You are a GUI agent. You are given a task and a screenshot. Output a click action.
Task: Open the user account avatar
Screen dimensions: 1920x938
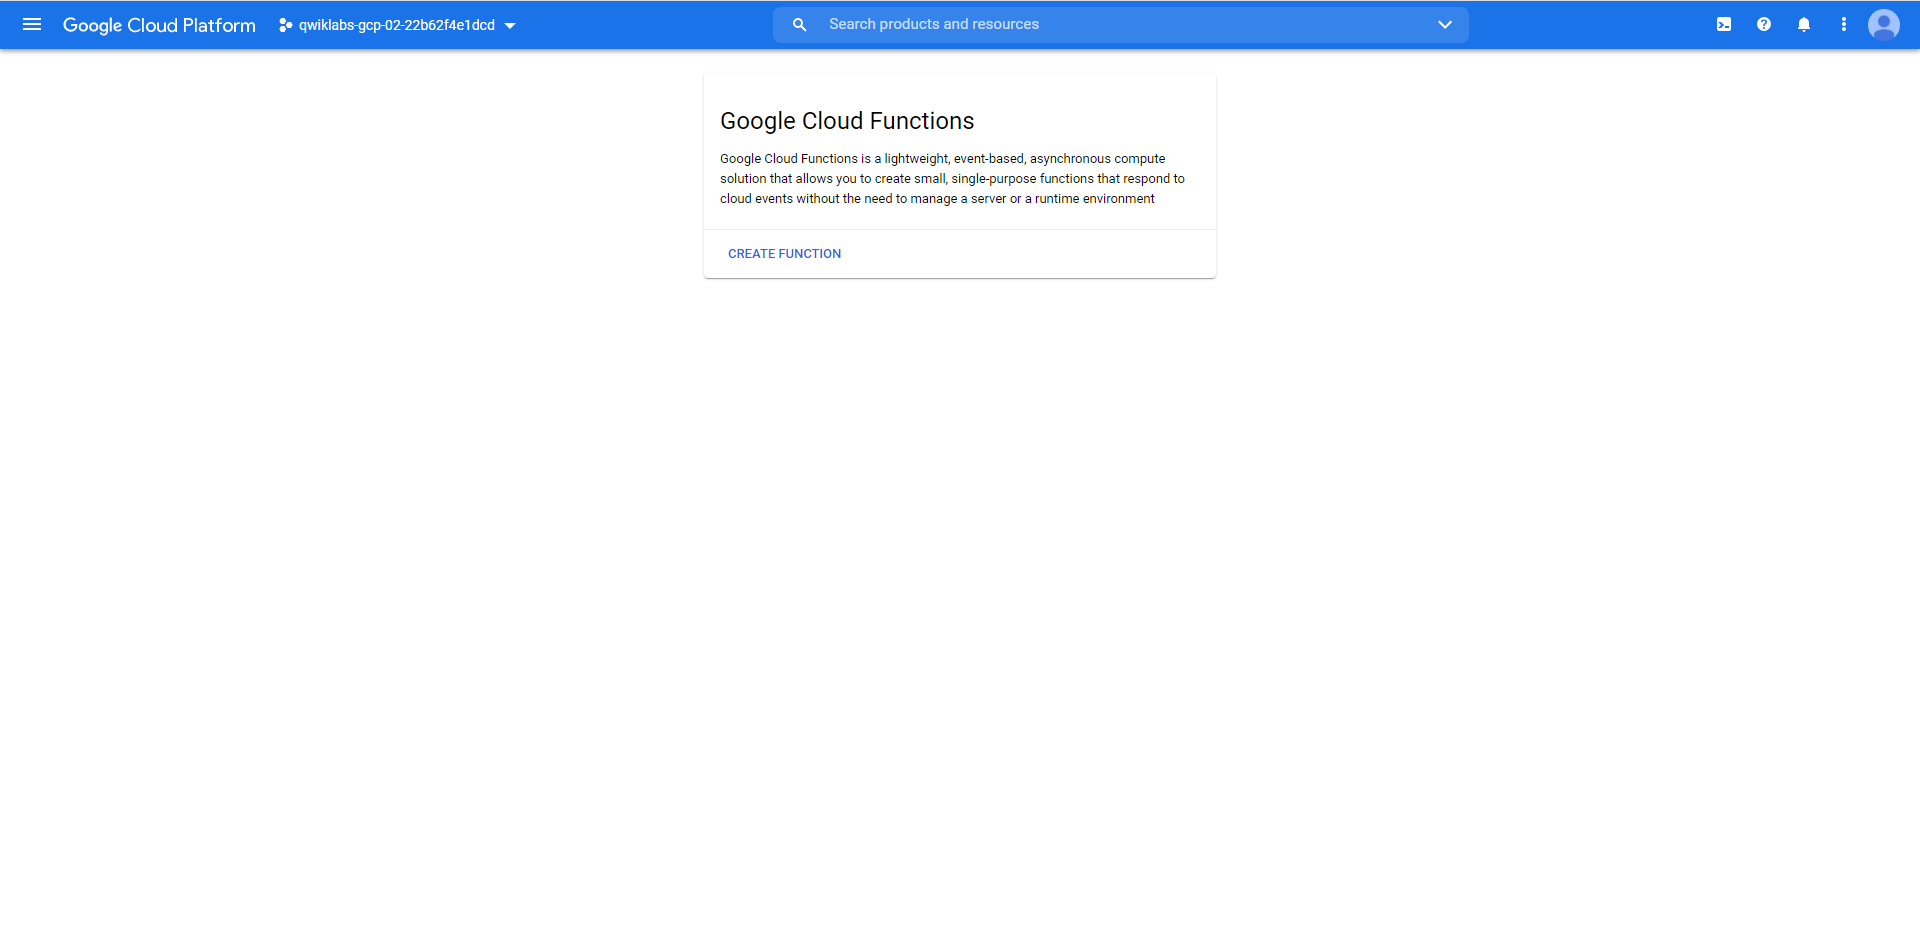[x=1884, y=25]
